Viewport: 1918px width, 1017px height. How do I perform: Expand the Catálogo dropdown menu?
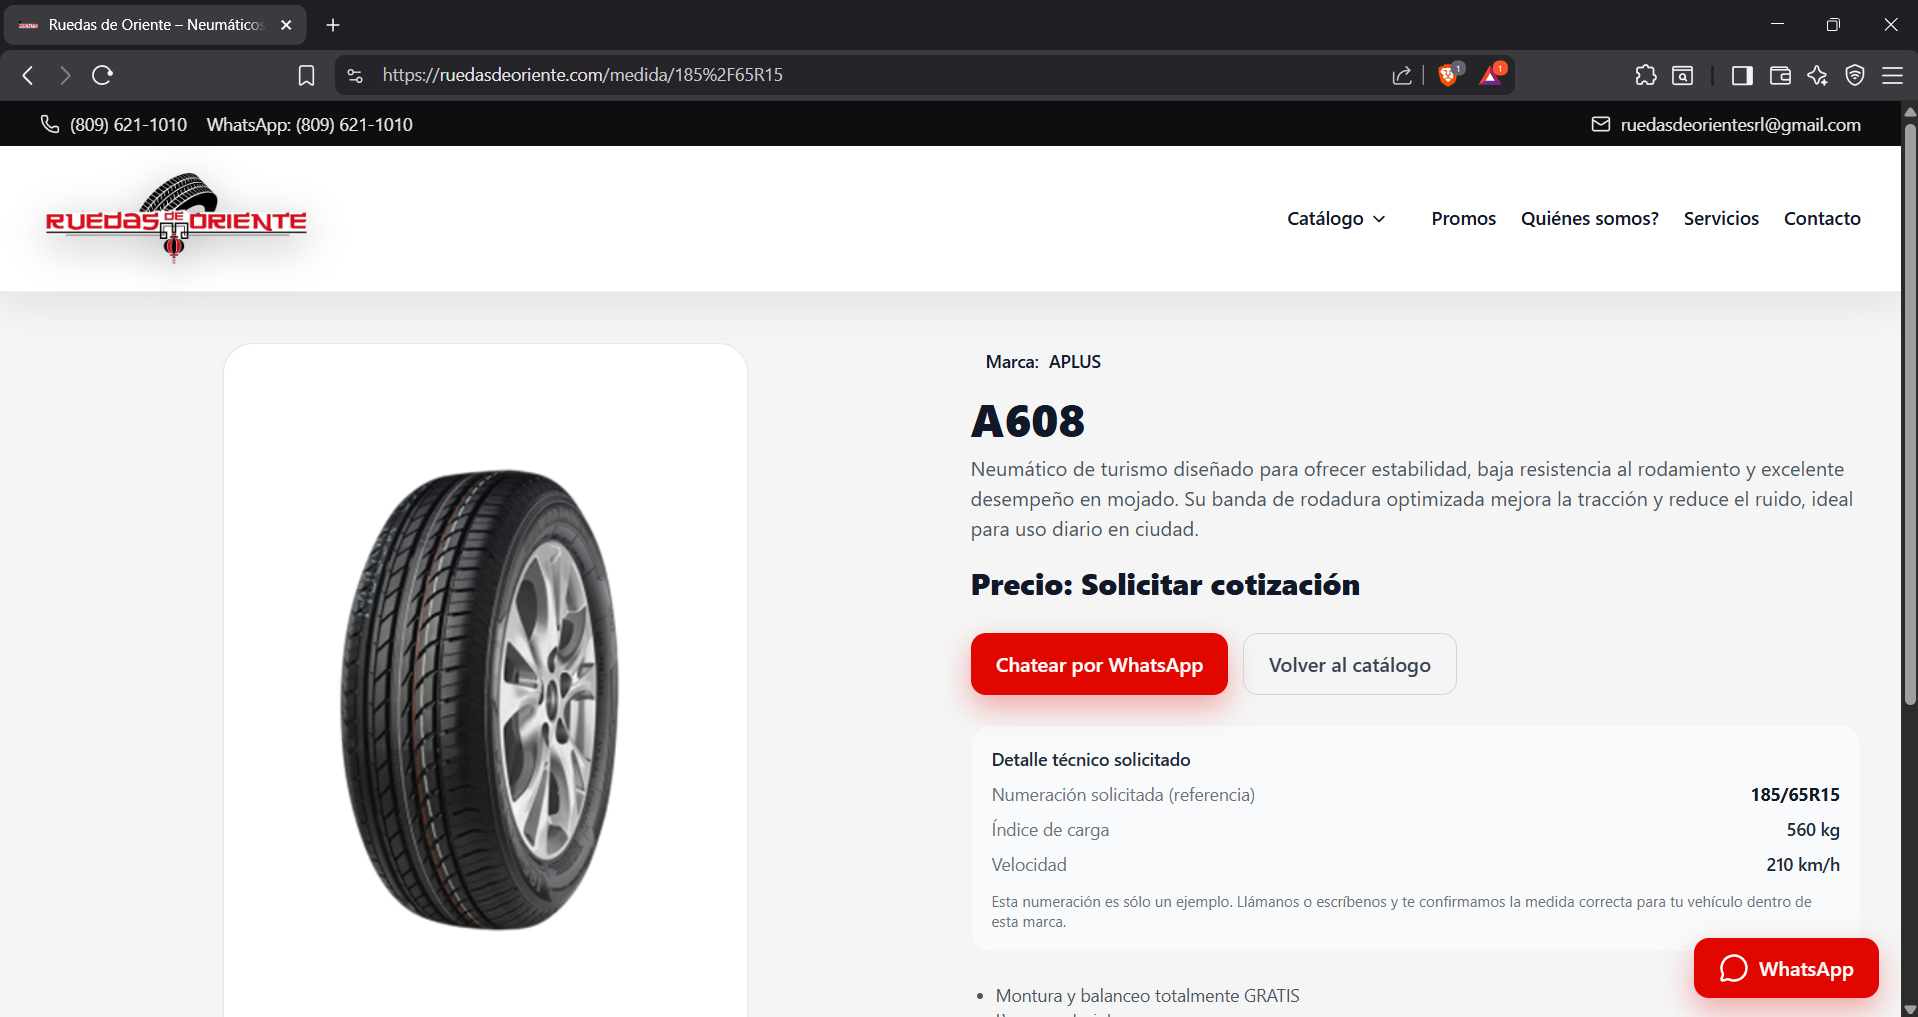(x=1336, y=218)
